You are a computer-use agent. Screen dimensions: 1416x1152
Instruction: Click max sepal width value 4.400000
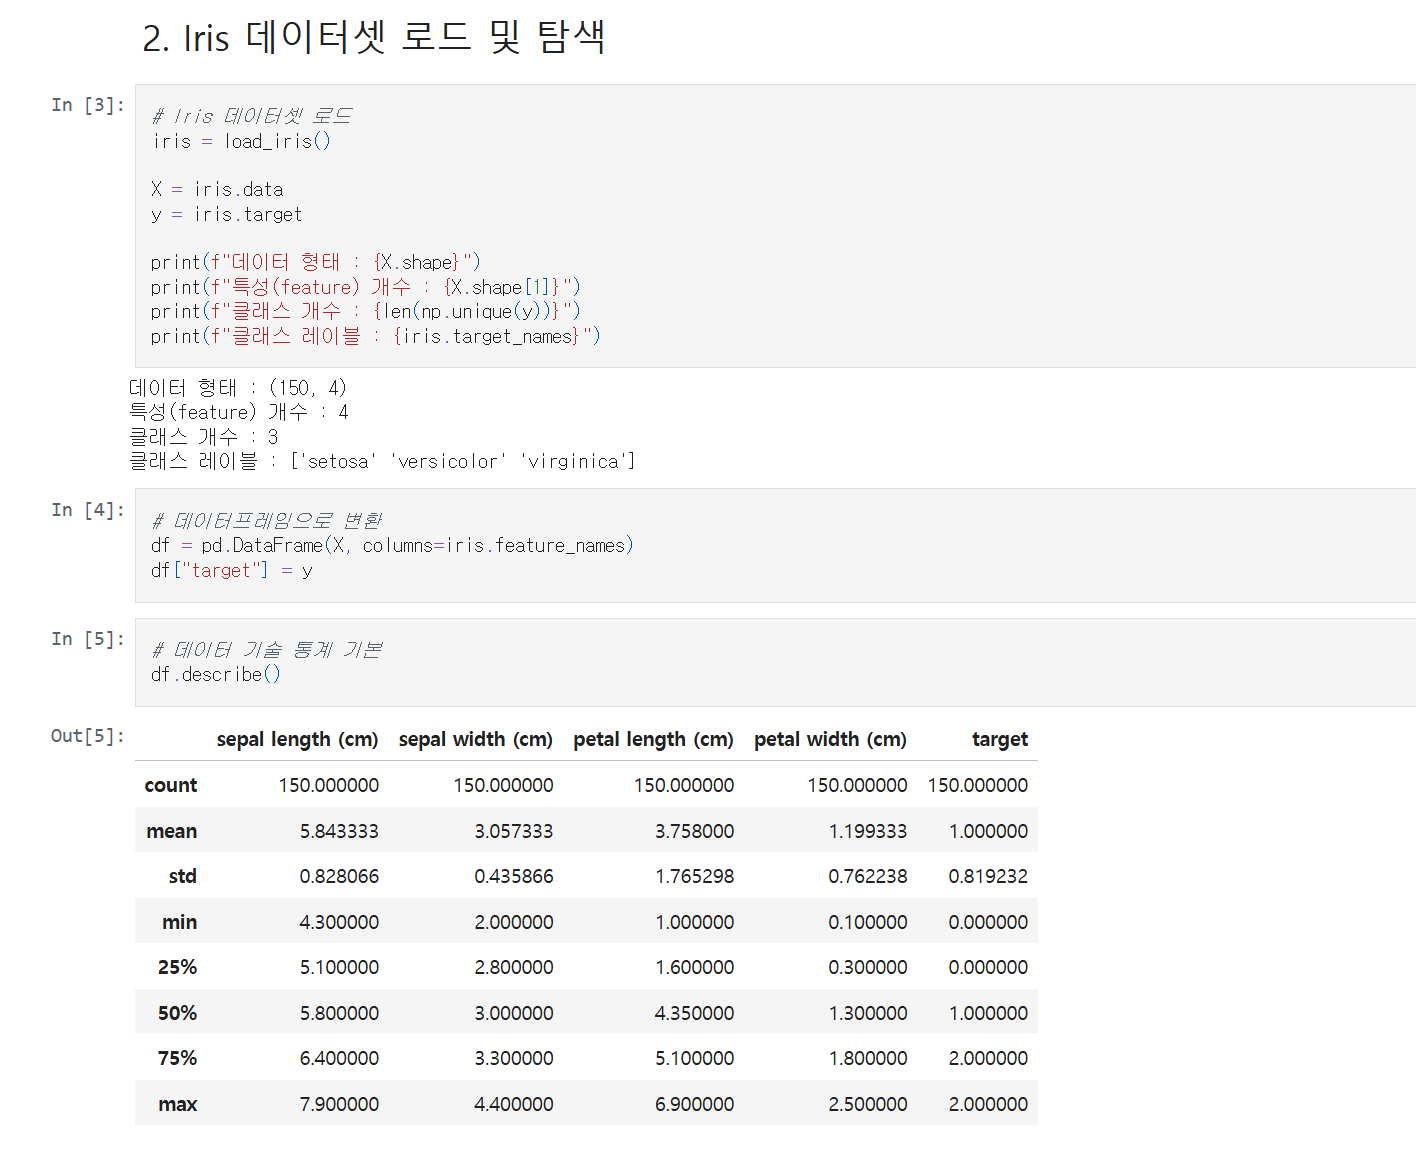(x=514, y=1104)
